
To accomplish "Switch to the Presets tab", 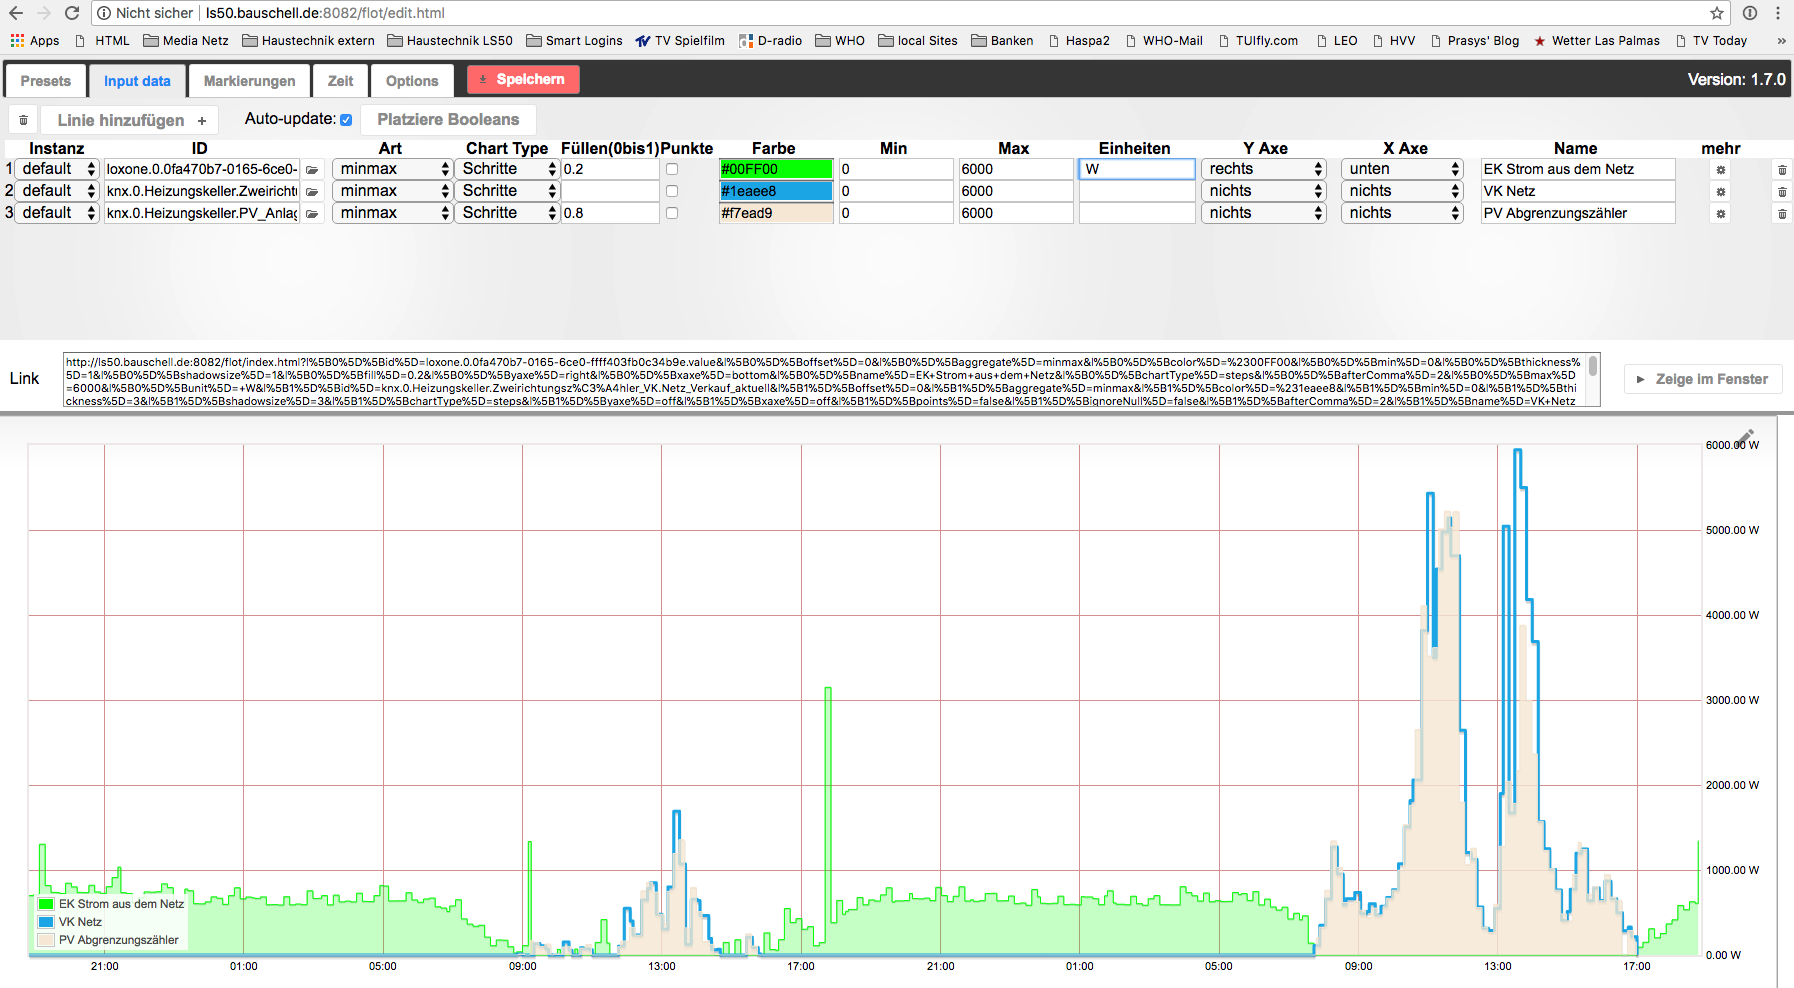I will pos(46,81).
